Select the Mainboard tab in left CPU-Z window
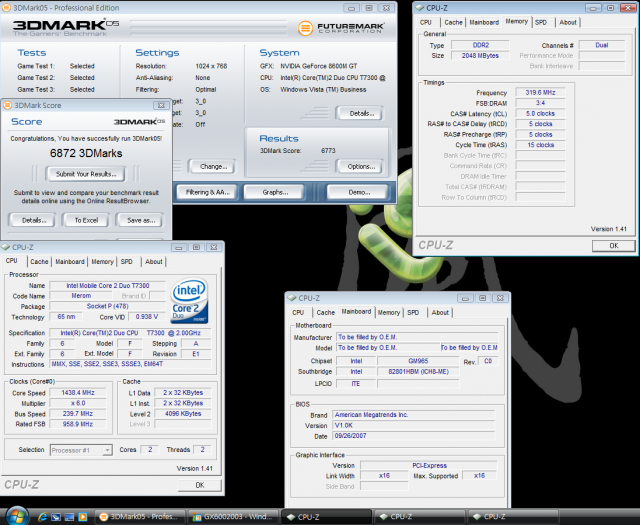This screenshot has width=640, height=525. 70,262
